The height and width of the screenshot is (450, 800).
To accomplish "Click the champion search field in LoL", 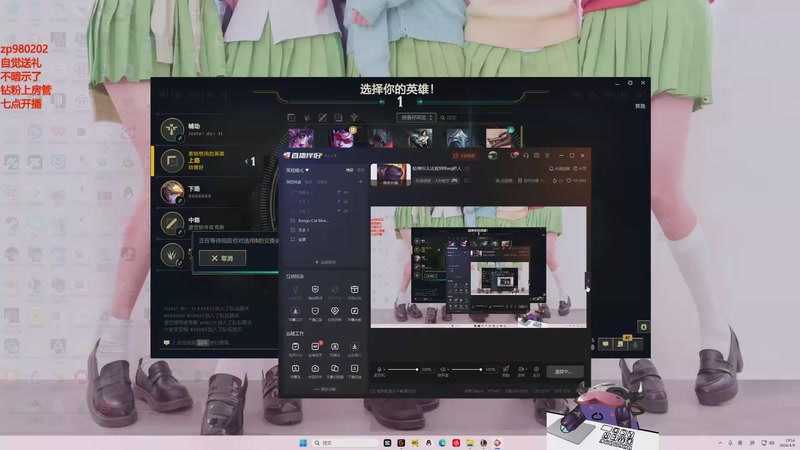I will 477,117.
